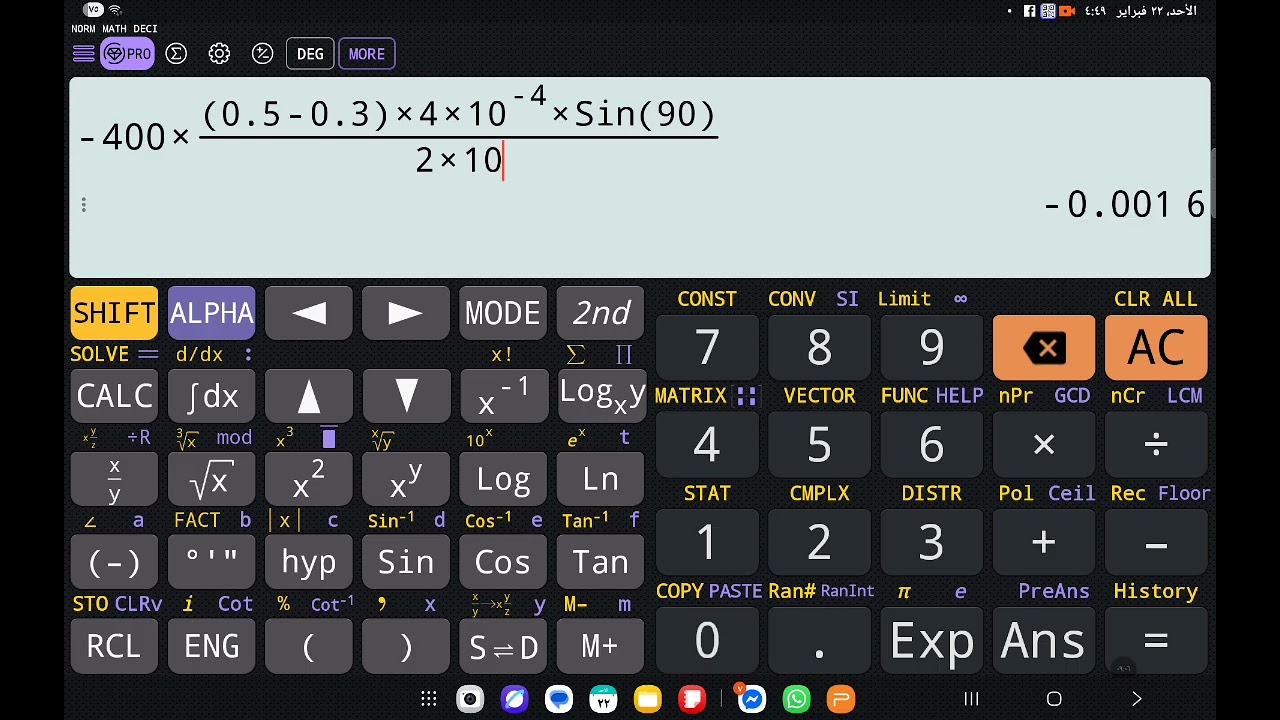Tap the M+ memory key

click(601, 646)
